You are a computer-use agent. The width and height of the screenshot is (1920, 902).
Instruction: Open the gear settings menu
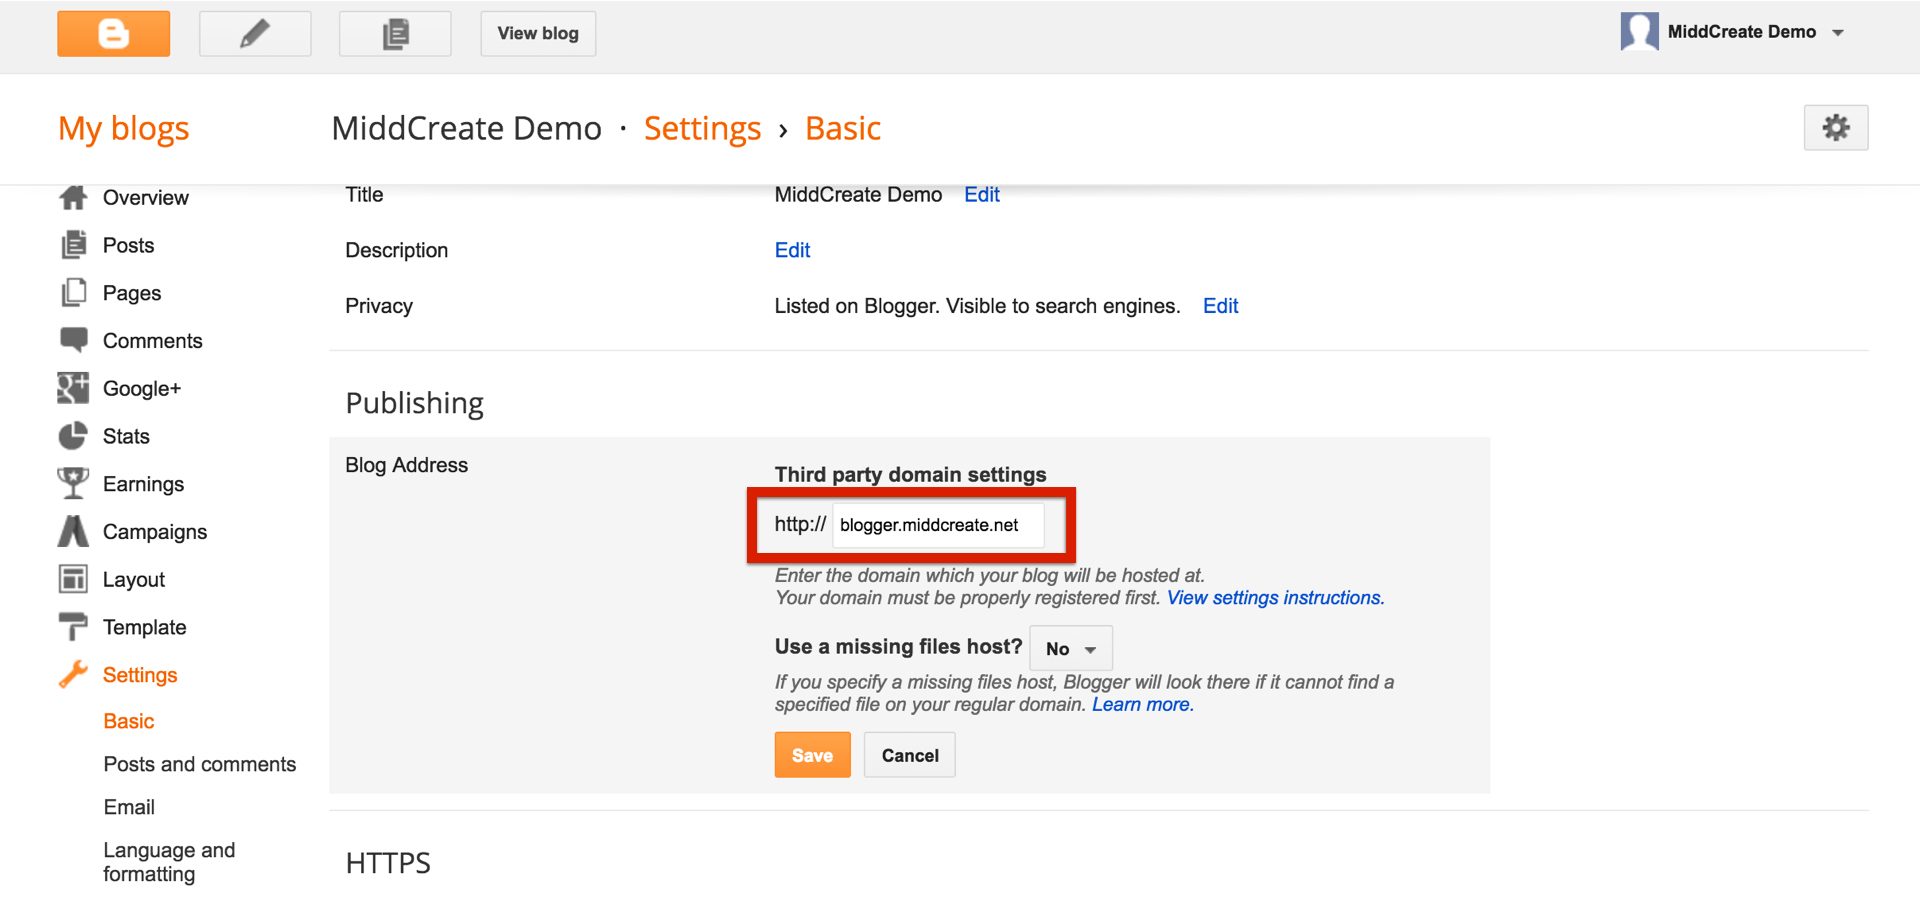(1835, 128)
